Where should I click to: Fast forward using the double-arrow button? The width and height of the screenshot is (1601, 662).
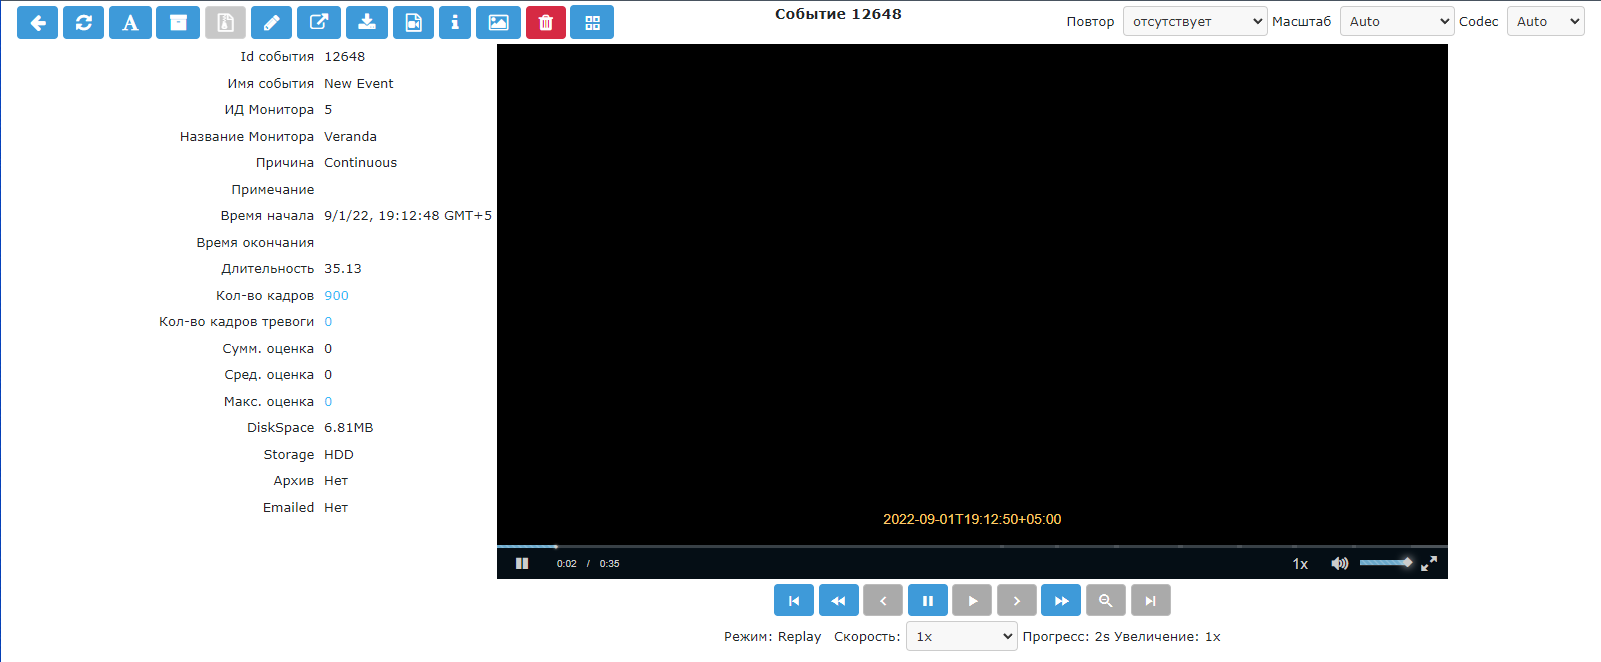click(x=1061, y=600)
